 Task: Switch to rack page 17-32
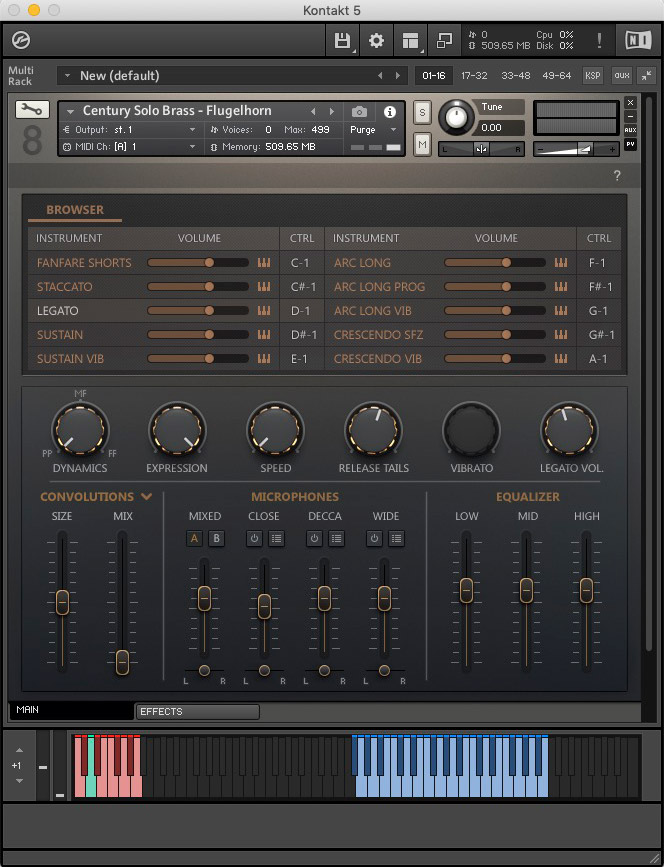pyautogui.click(x=474, y=75)
